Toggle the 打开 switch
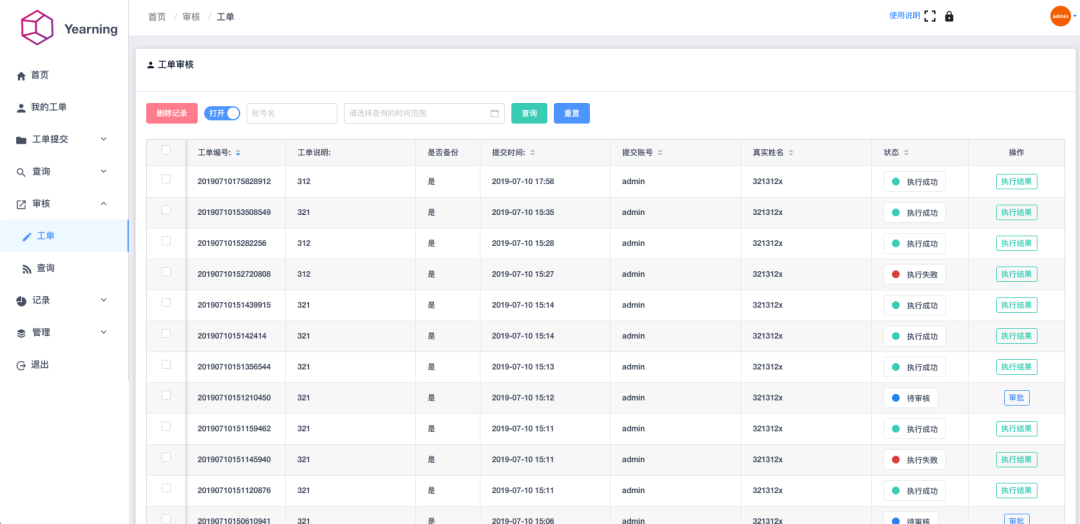The image size is (1080, 524). [x=222, y=114]
